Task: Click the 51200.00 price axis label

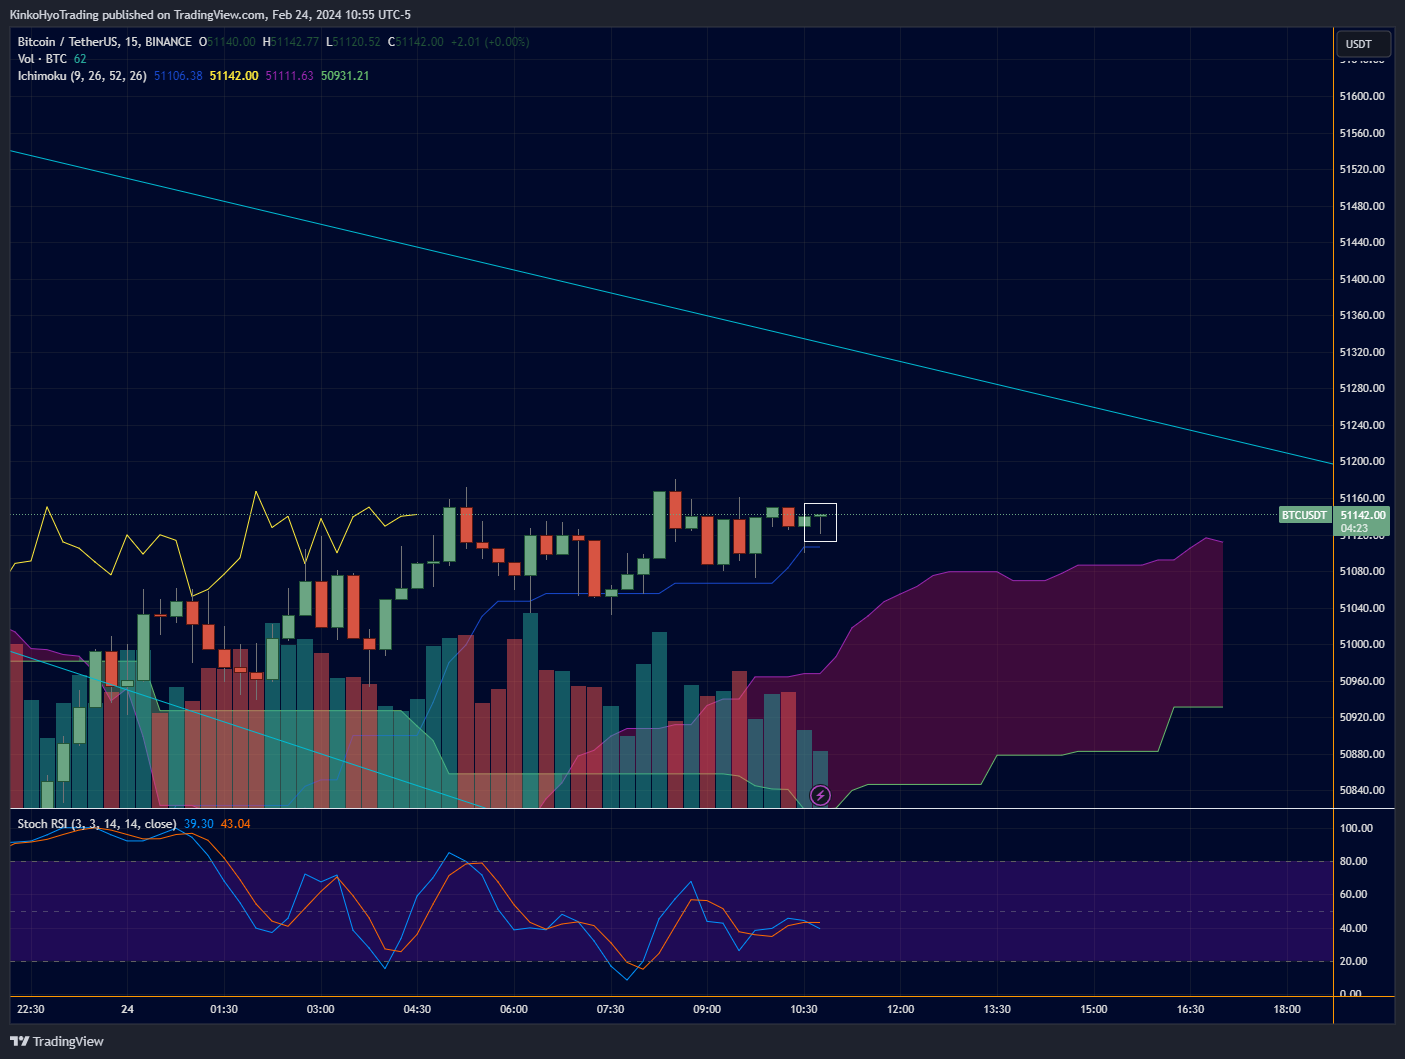Action: [1362, 461]
